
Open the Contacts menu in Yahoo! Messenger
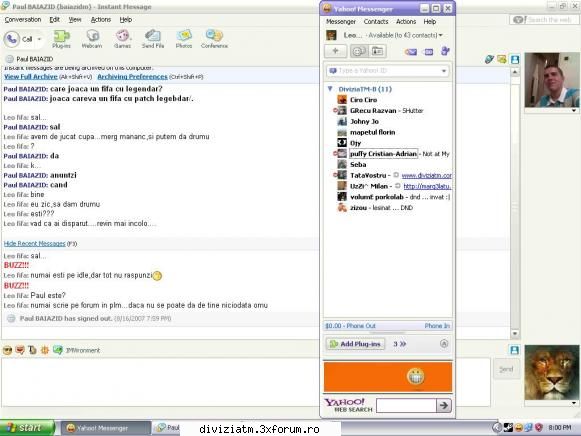click(376, 22)
